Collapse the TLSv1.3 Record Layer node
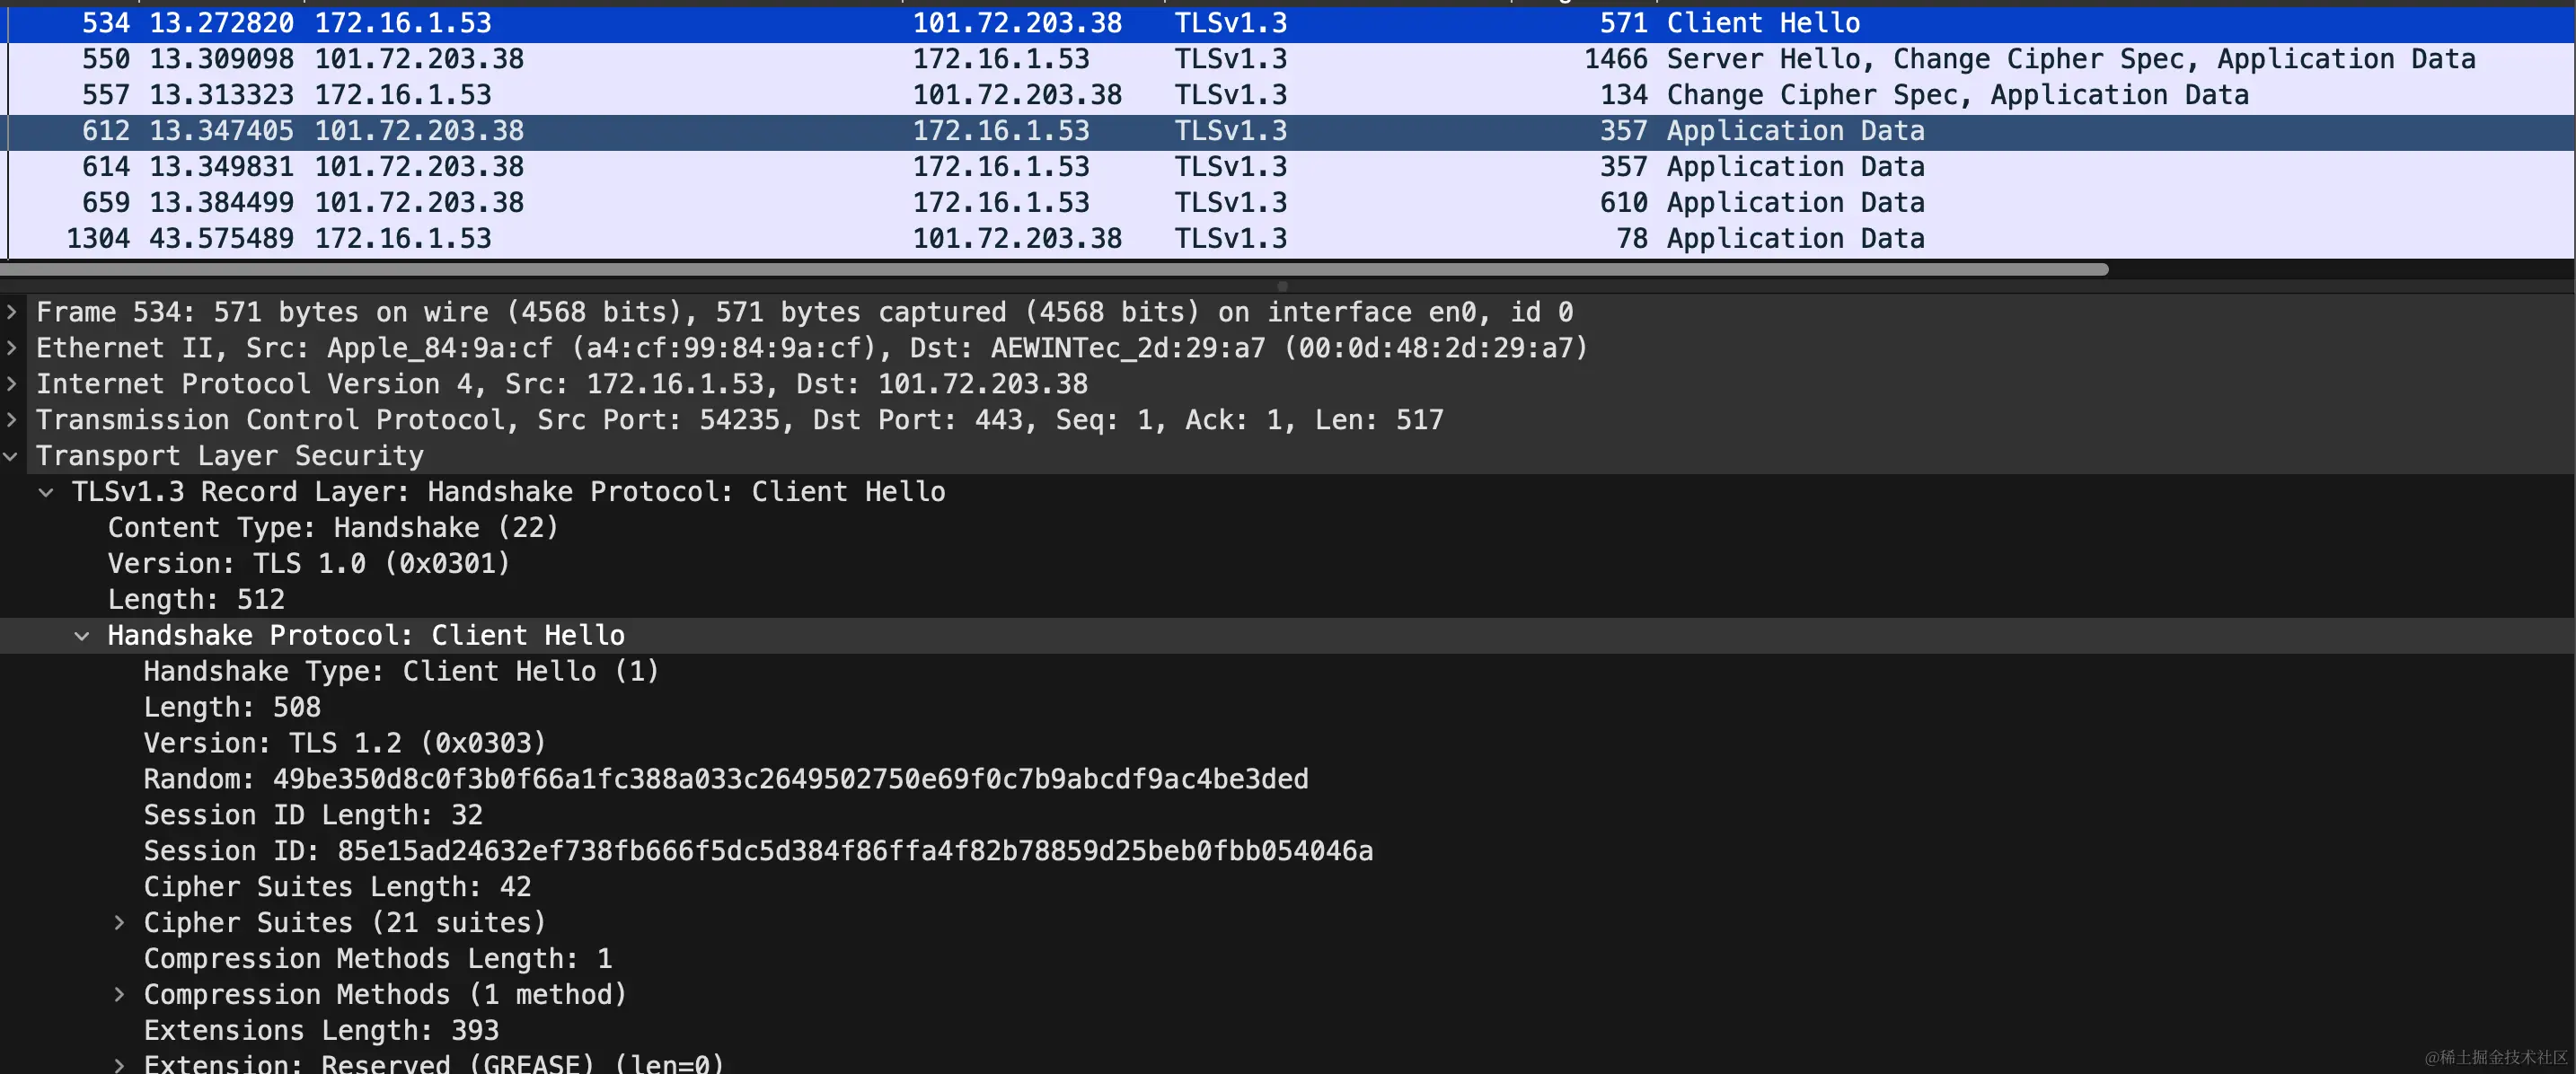This screenshot has height=1074, width=2576. click(46, 492)
